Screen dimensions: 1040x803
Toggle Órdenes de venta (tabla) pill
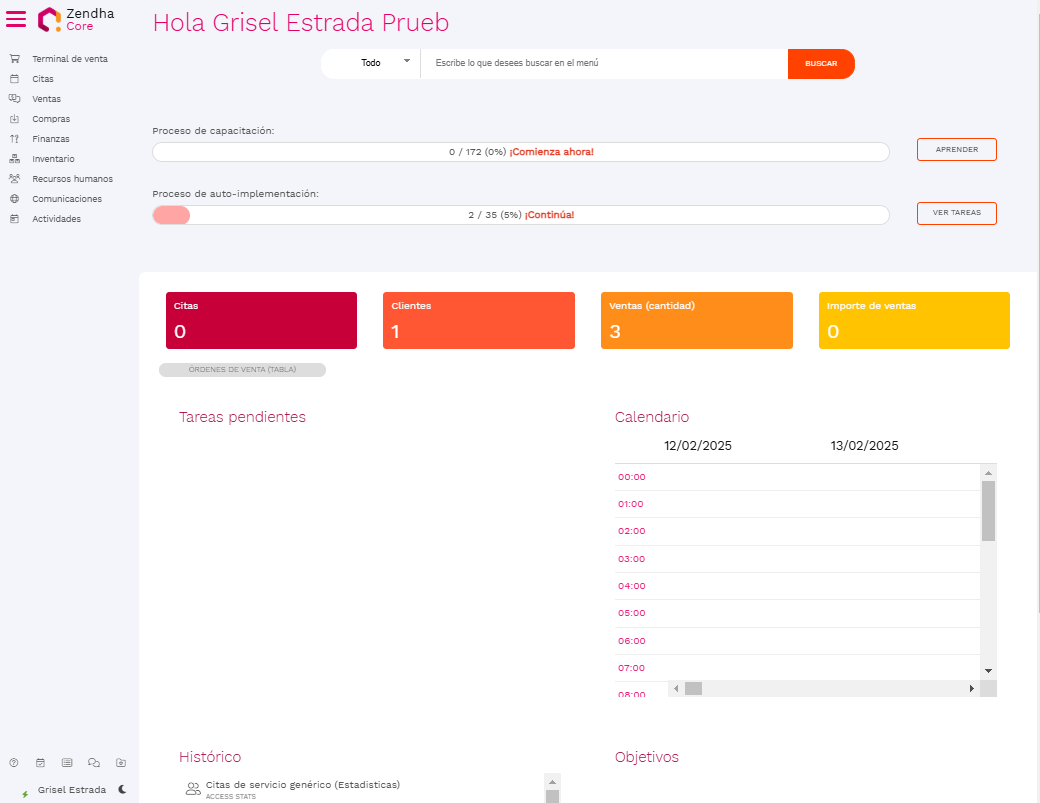[242, 370]
